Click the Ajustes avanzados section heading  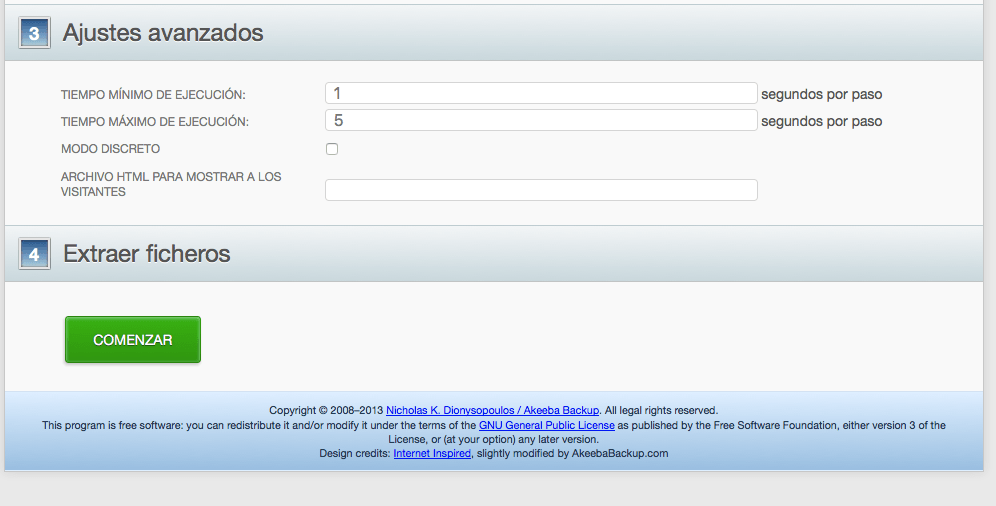point(163,32)
